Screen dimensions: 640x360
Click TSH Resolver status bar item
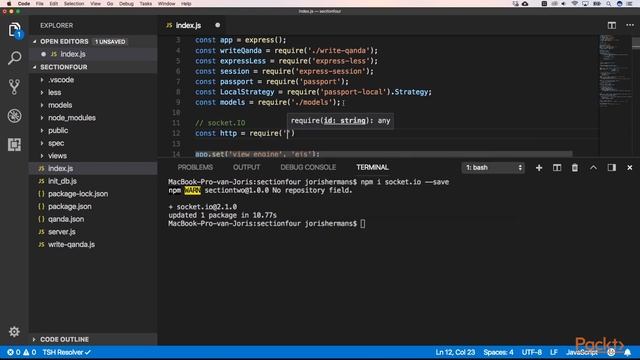click(67, 352)
